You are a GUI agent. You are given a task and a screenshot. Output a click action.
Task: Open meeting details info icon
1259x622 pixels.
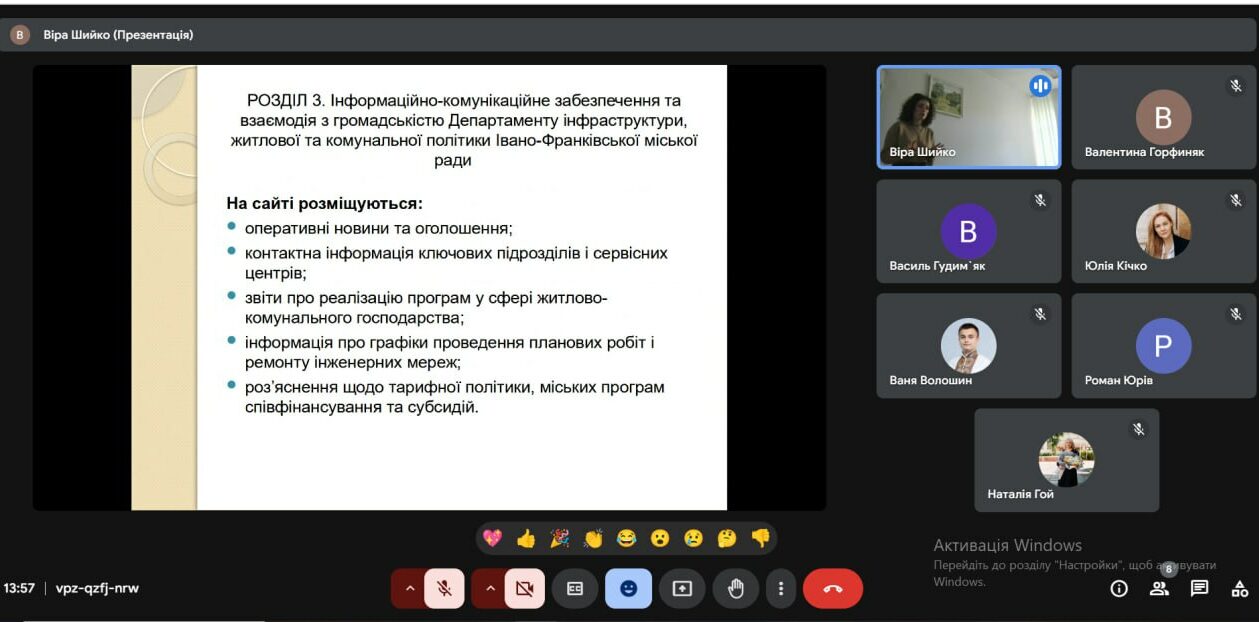pos(1119,589)
